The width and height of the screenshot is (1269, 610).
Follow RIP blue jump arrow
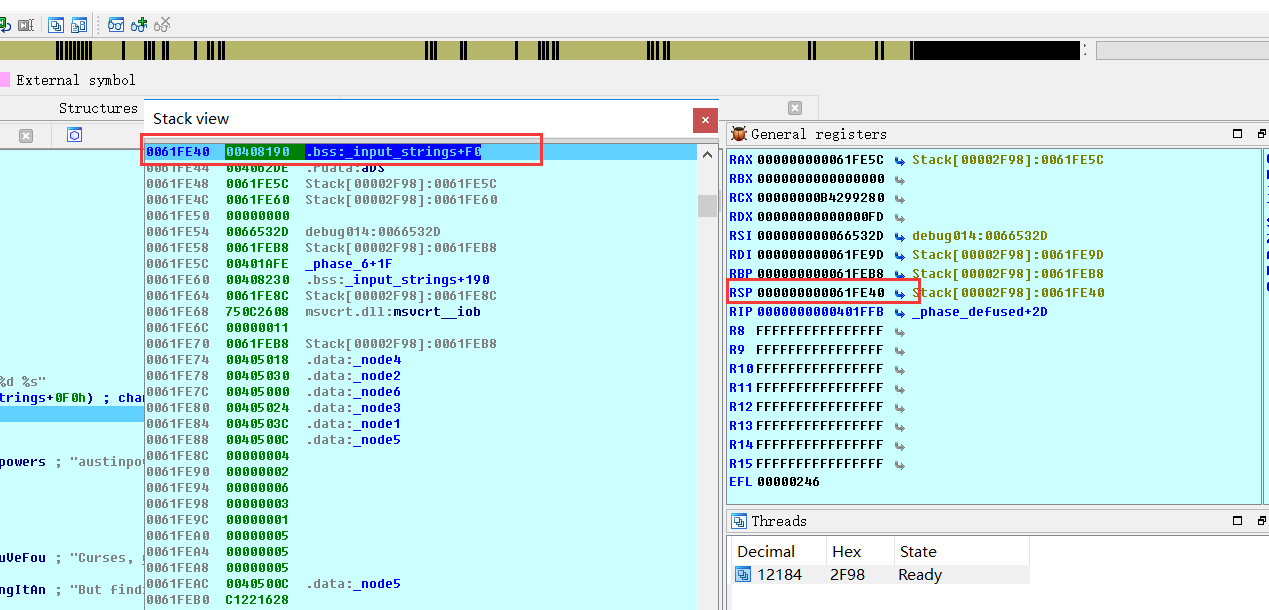tap(899, 312)
